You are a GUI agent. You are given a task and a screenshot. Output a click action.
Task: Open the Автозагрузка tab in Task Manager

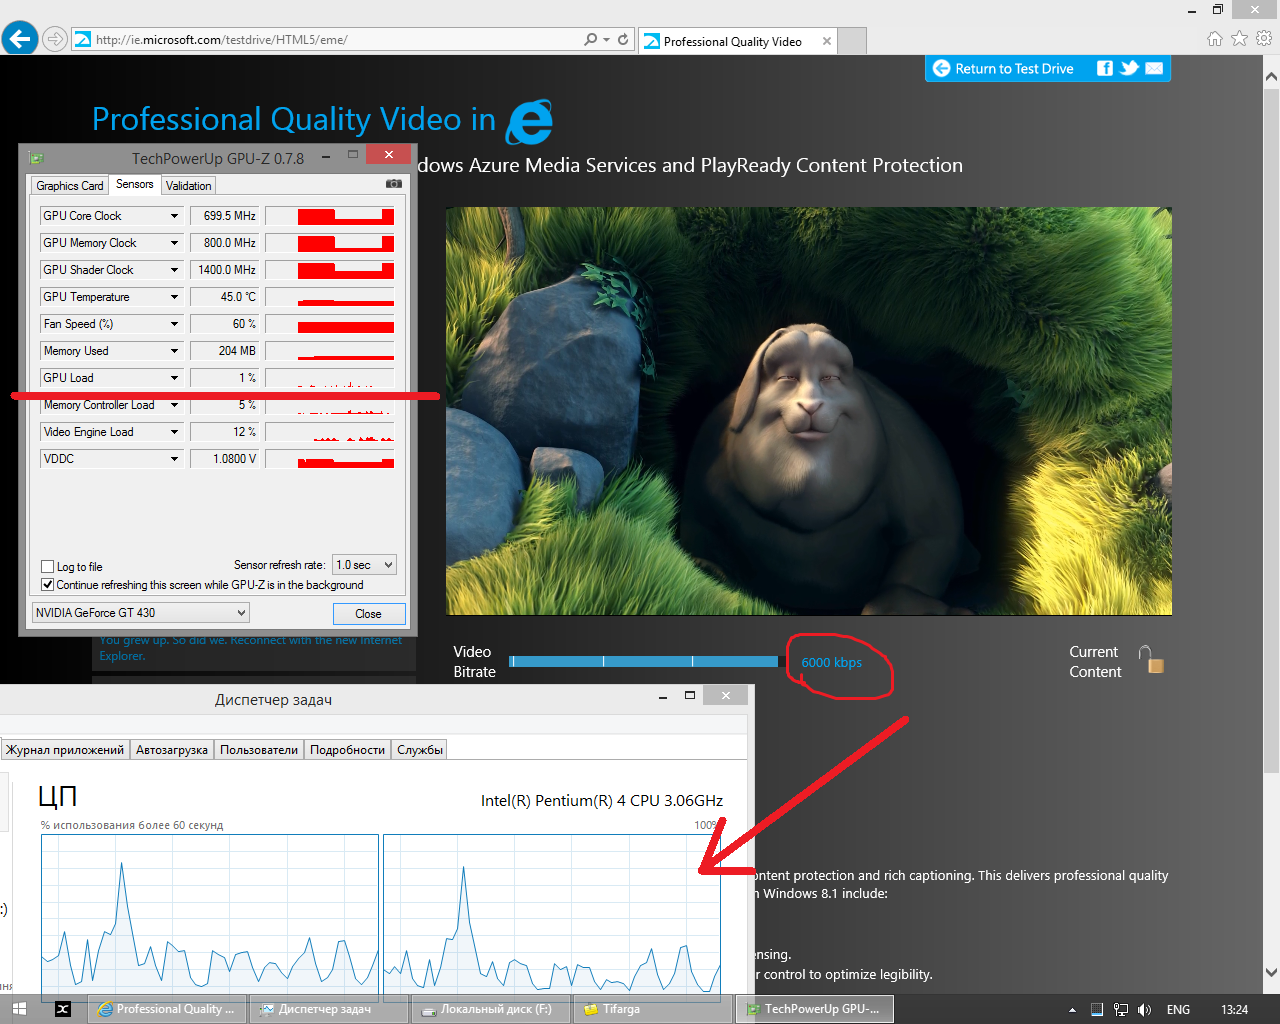tap(172, 750)
